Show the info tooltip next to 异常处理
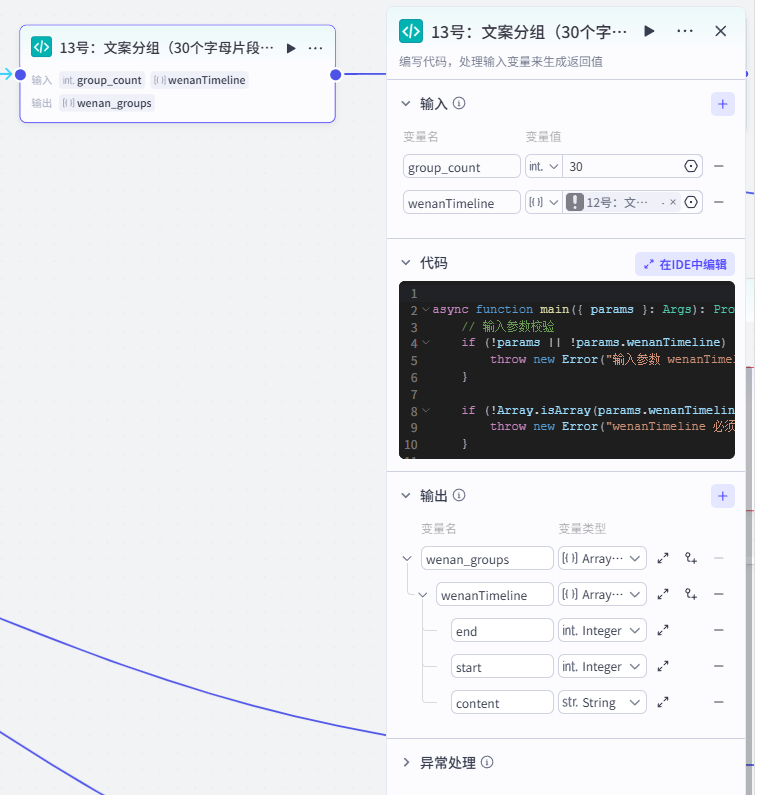This screenshot has height=795, width=757. tap(487, 762)
